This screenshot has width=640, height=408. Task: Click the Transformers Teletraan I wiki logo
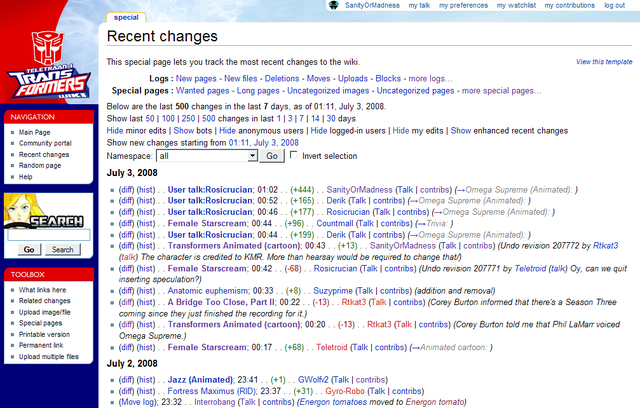(x=48, y=64)
